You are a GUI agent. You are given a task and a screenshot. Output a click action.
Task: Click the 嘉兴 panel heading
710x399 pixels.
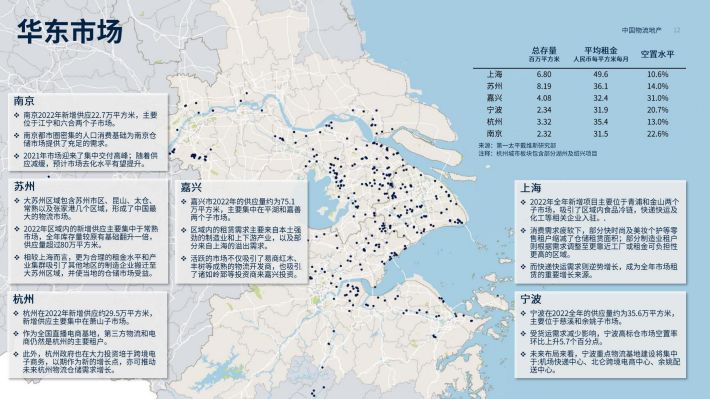click(x=191, y=187)
